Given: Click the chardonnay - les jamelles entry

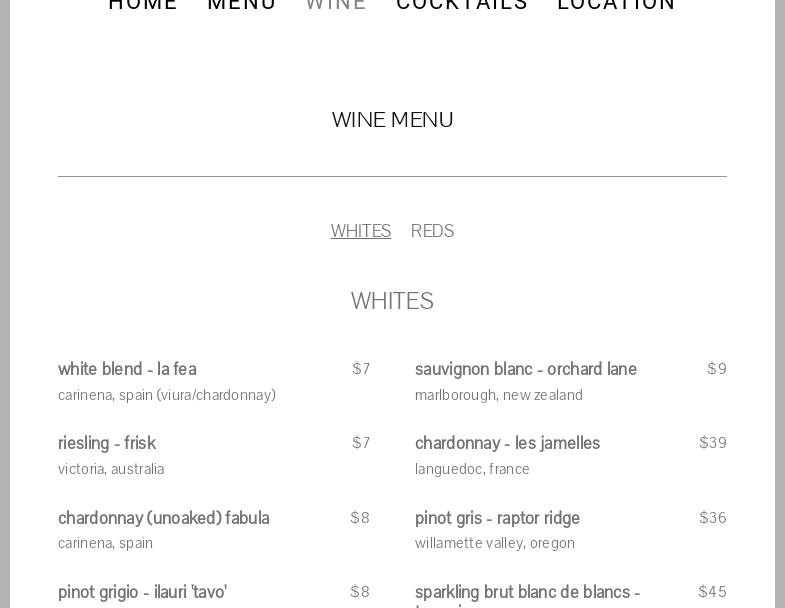Looking at the screenshot, I should [x=507, y=443].
